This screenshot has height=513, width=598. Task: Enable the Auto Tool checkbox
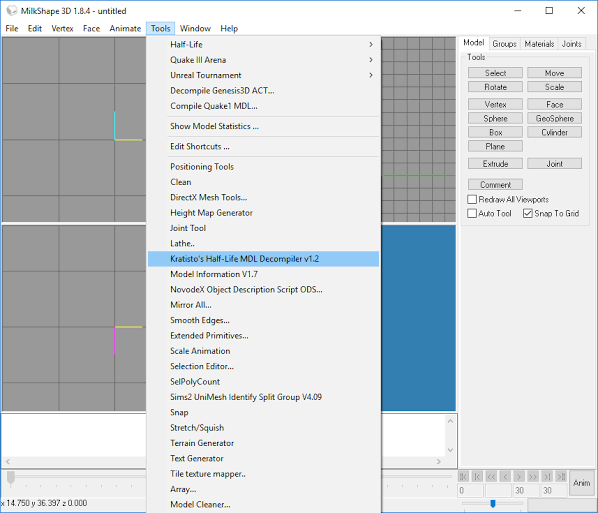pos(472,213)
